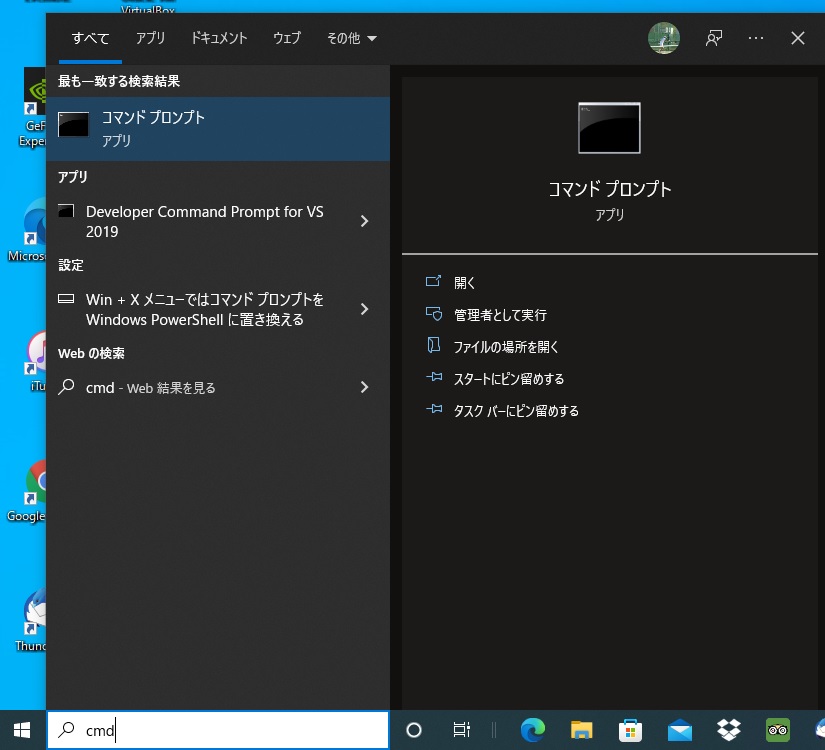The image size is (825, 750).
Task: Expand the その他 dropdown
Action: coord(351,38)
